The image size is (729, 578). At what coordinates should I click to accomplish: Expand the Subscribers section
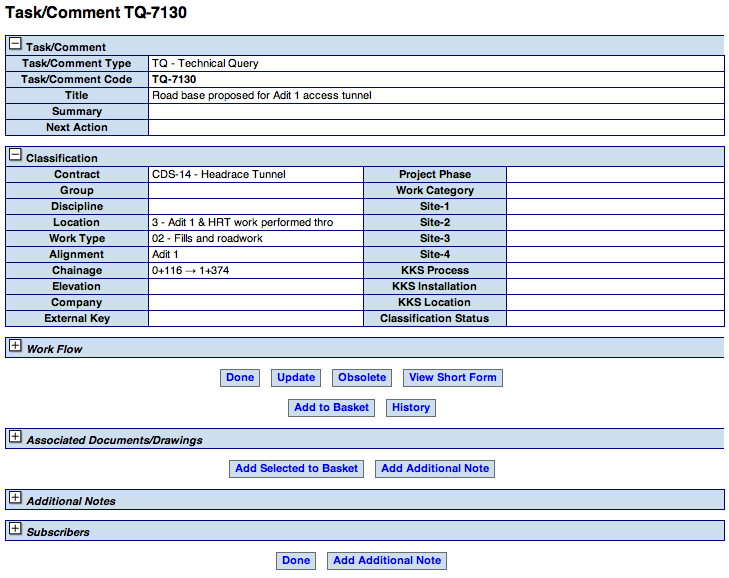coord(15,529)
